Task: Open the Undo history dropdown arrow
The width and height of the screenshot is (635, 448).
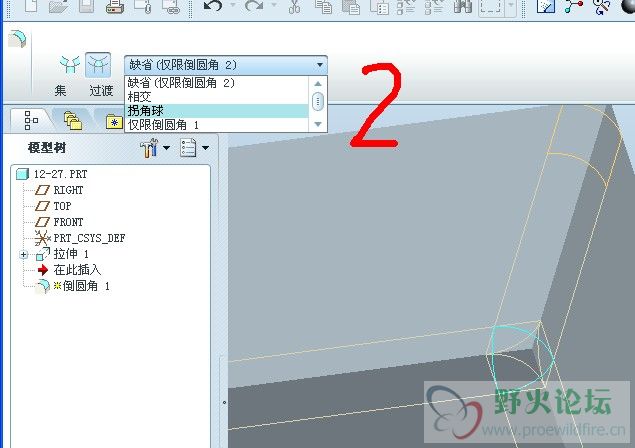Action: (x=233, y=5)
